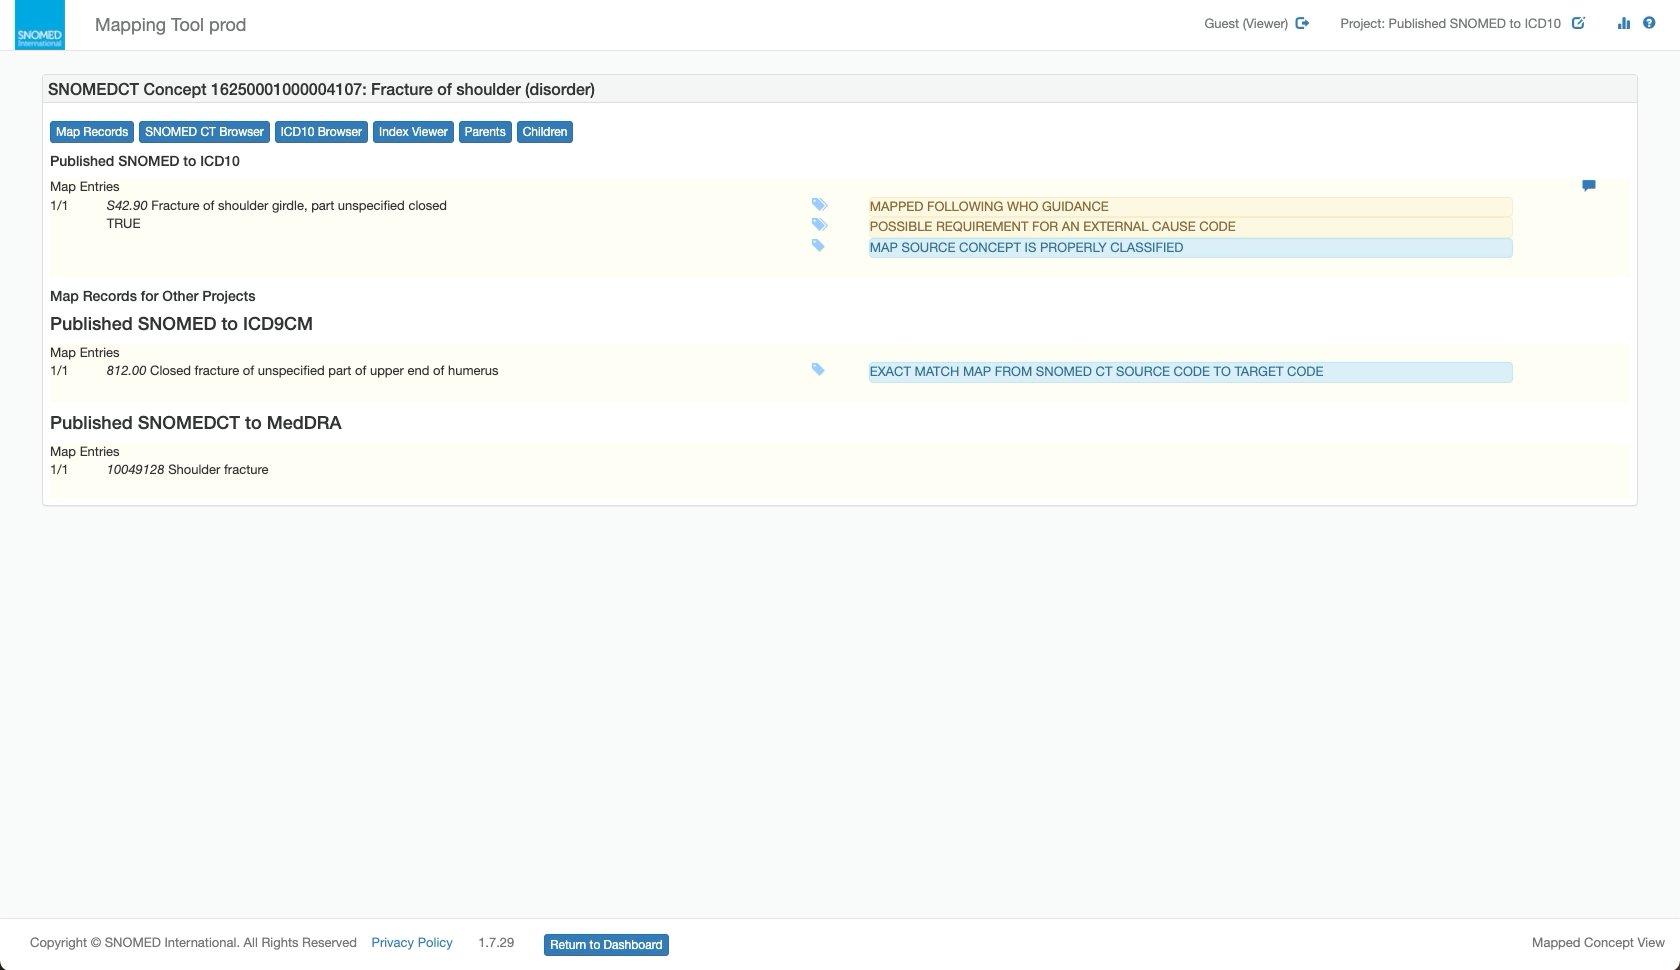The image size is (1680, 970).
Task: Log out via Guest Viewer sign-out icon
Action: pos(1302,23)
